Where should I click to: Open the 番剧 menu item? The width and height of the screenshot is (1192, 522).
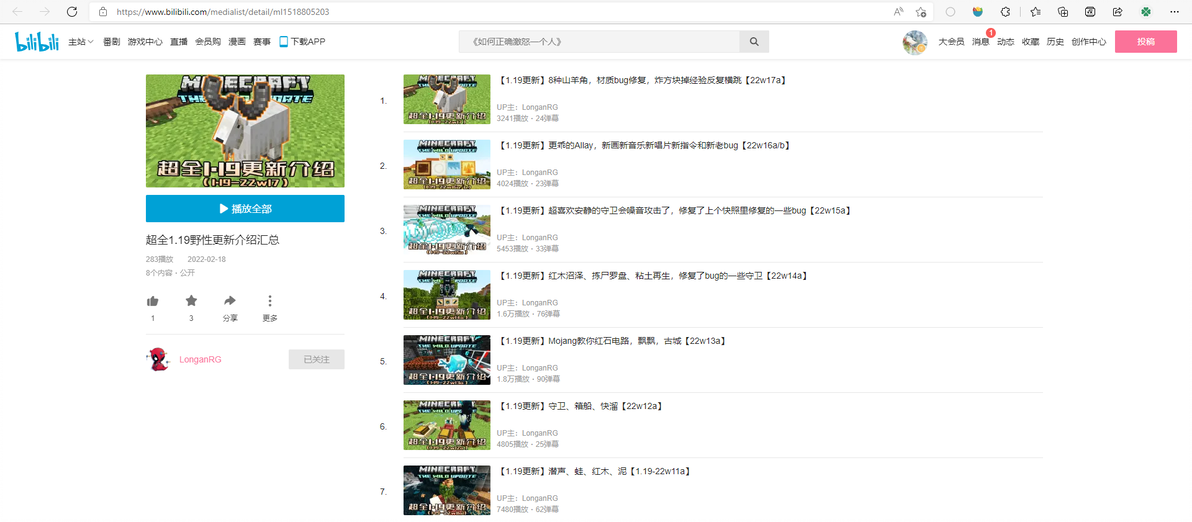(x=111, y=42)
